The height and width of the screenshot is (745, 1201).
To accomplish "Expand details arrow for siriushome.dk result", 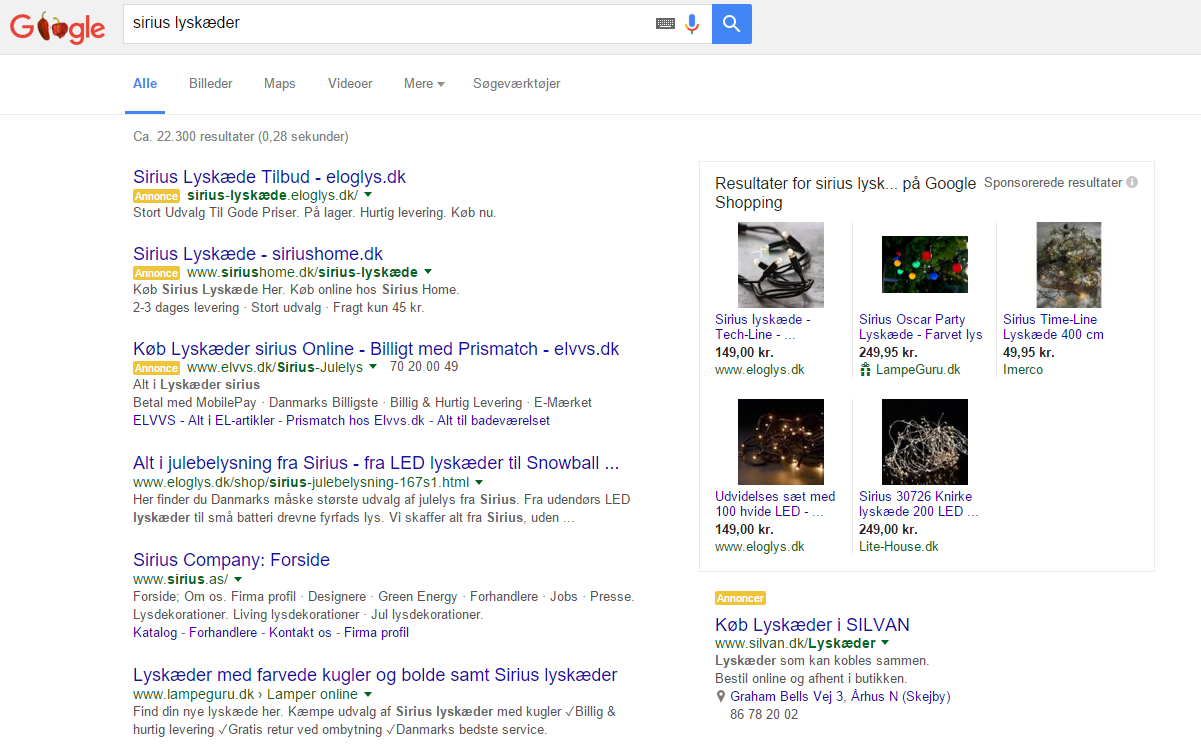I will pos(428,272).
